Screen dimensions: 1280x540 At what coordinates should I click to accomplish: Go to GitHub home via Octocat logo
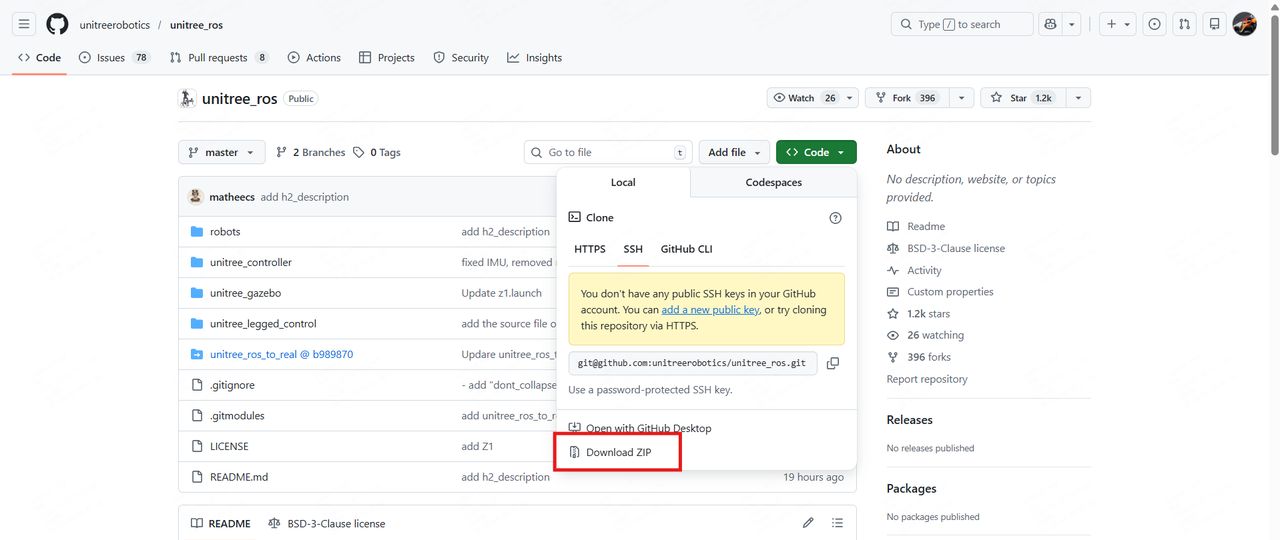(58, 24)
